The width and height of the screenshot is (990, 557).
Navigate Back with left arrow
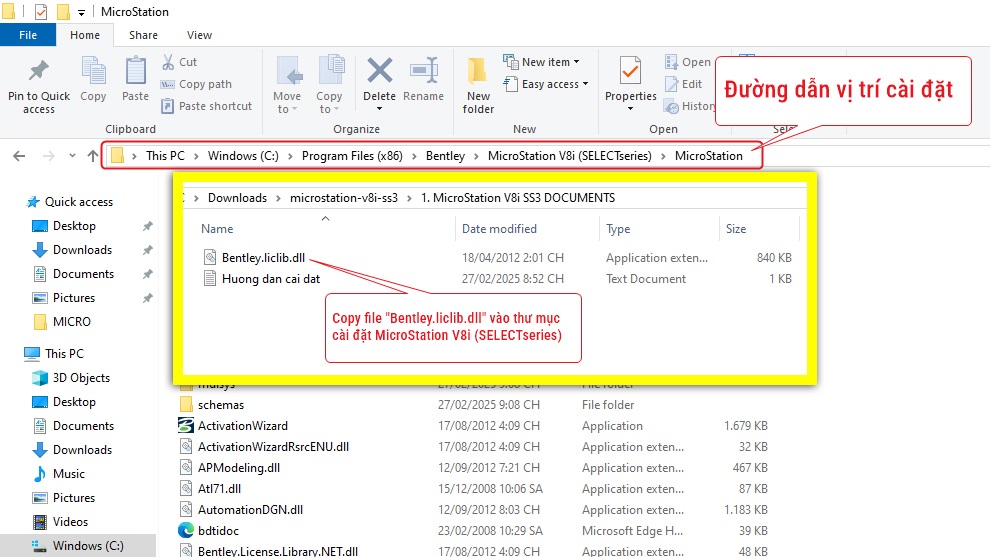tap(20, 156)
